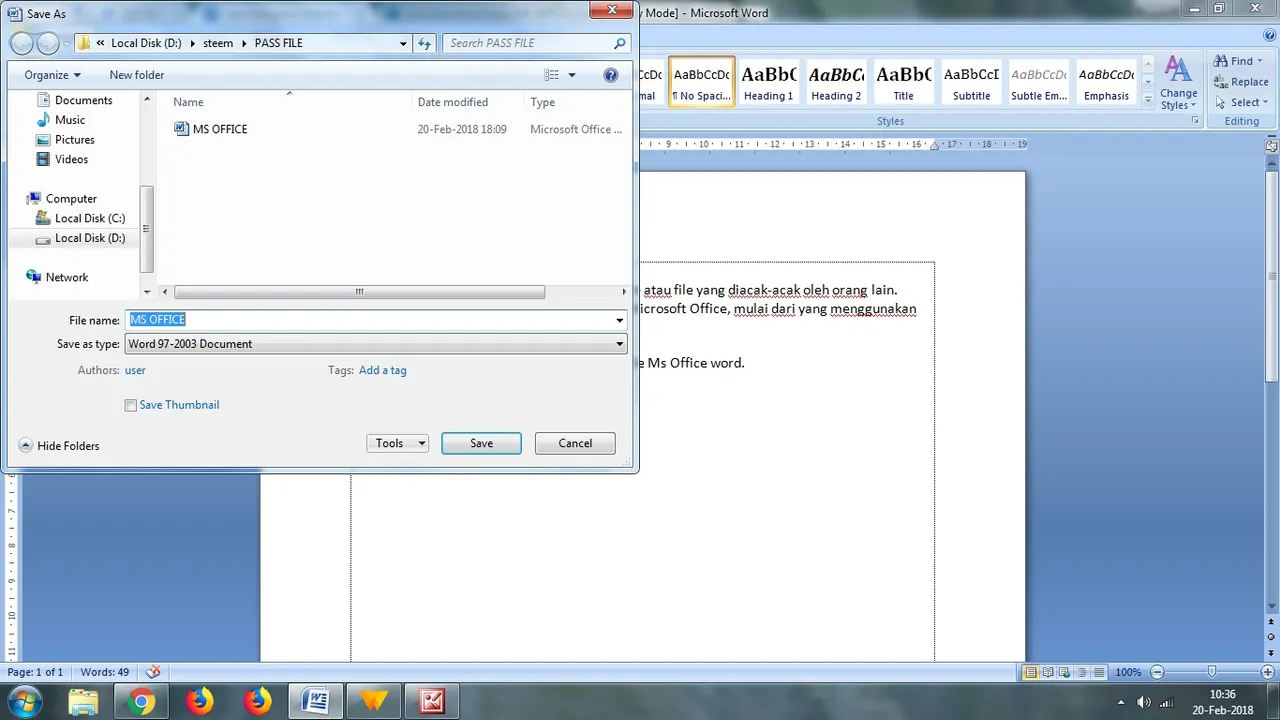Click the Forward navigation arrow in Save As
The height and width of the screenshot is (720, 1280).
(x=48, y=44)
